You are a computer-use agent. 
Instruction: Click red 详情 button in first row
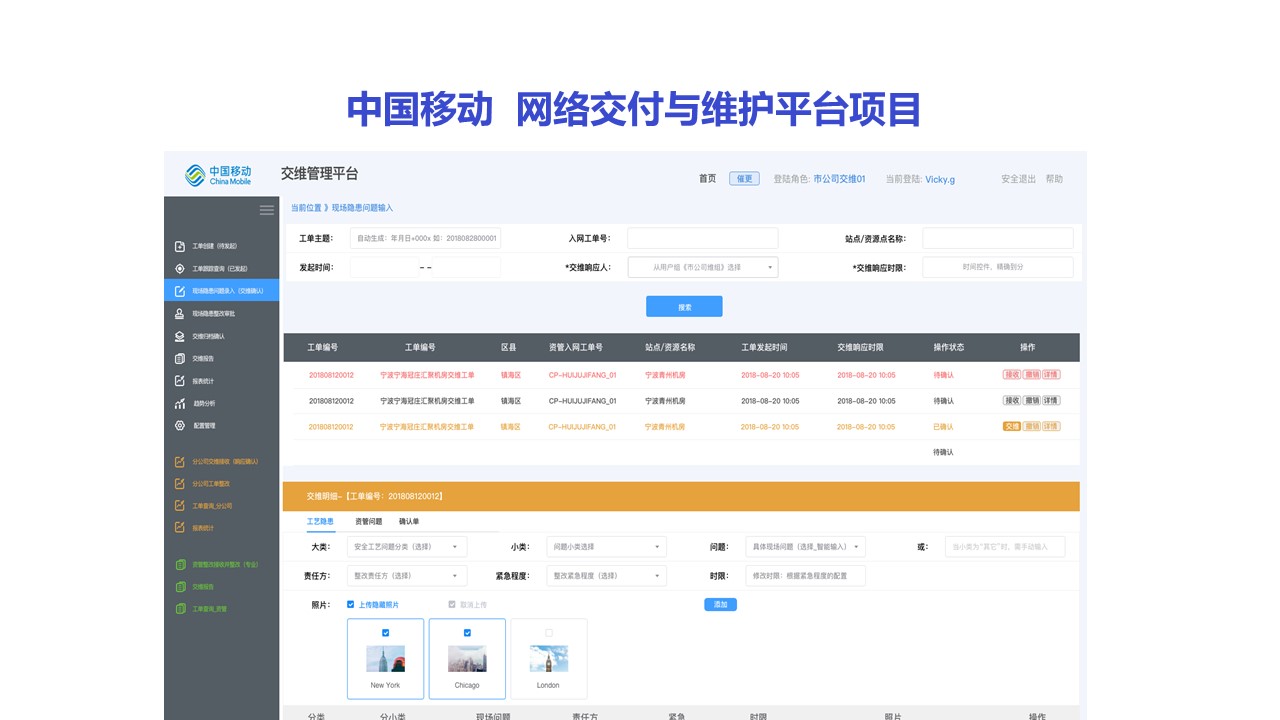pyautogui.click(x=1051, y=375)
